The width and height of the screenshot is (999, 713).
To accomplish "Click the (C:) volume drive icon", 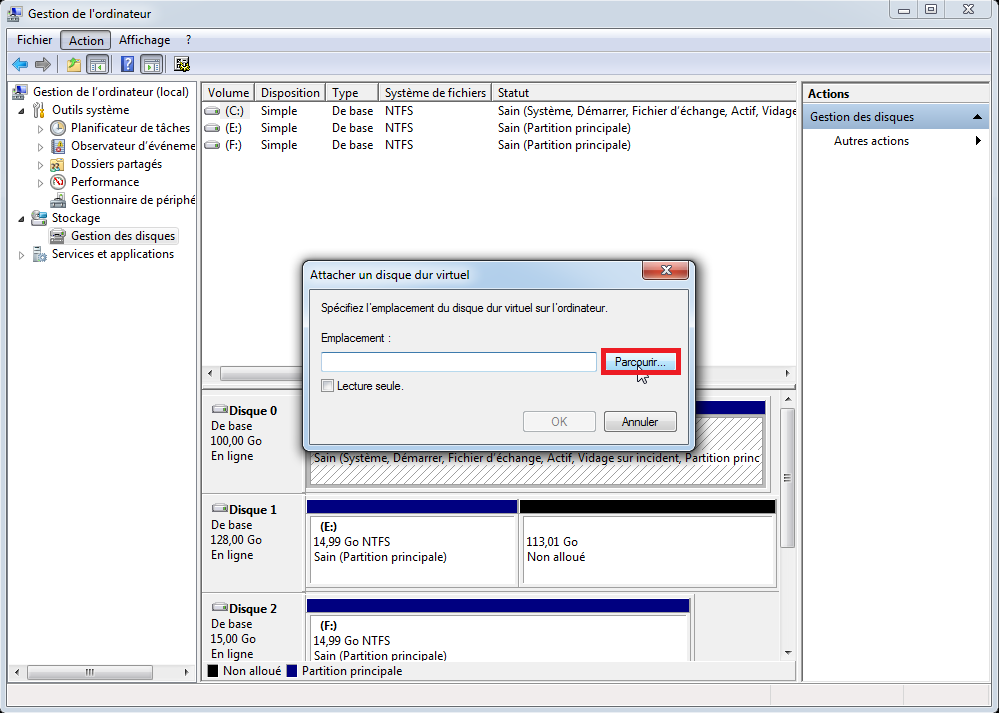I will click(x=212, y=111).
